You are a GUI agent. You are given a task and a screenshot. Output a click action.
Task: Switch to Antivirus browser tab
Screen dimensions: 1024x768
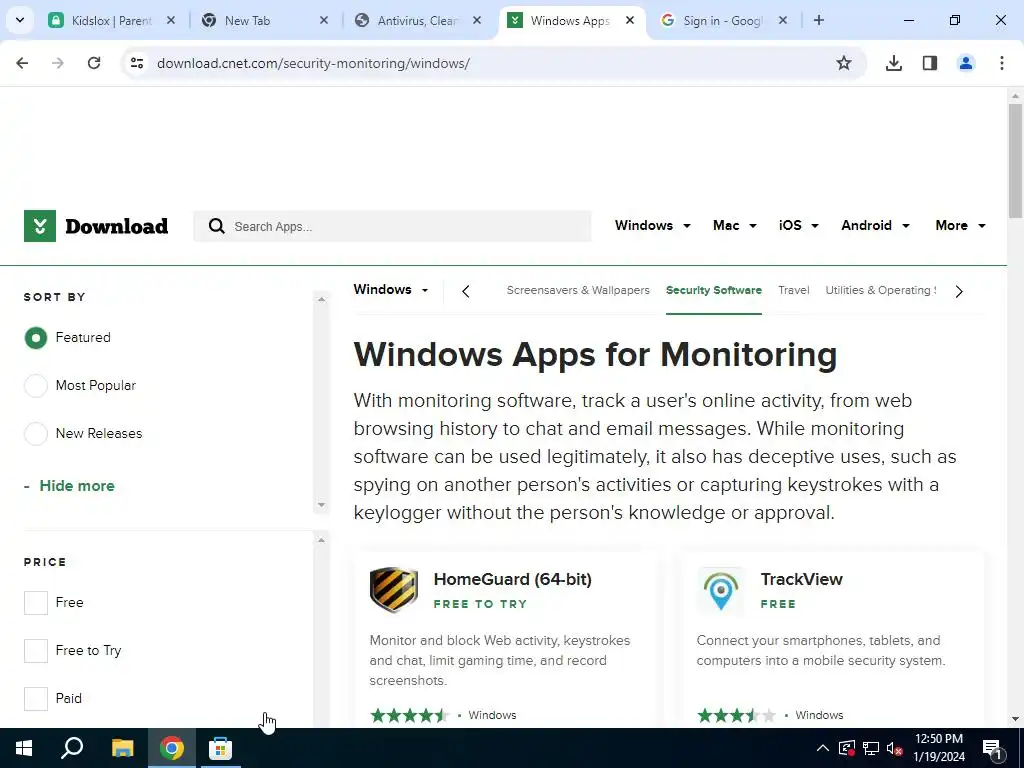(417, 20)
